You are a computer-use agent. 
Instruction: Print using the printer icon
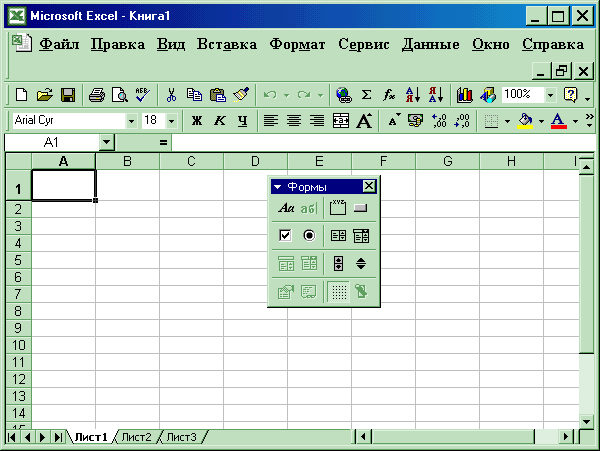pos(97,94)
